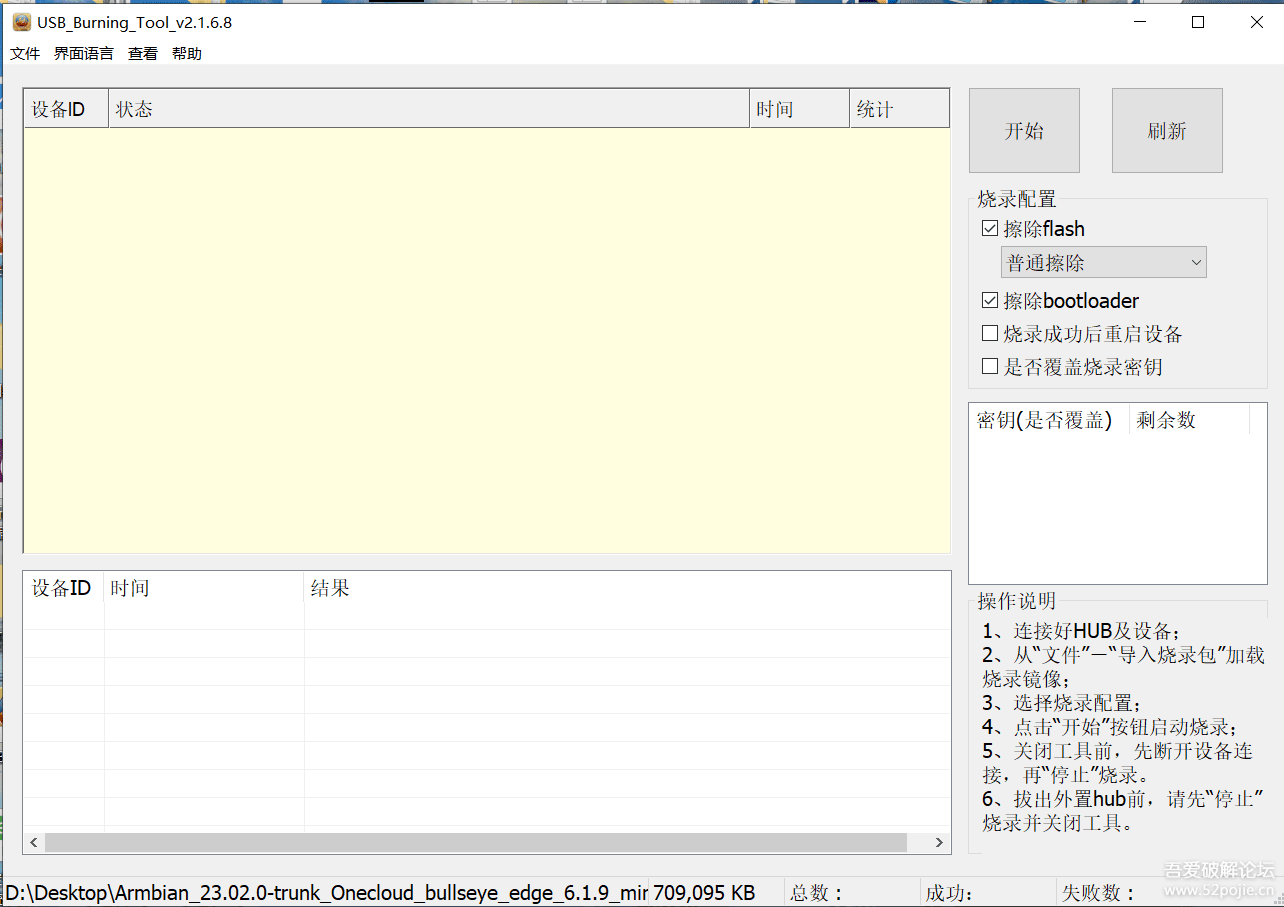Click the 剩余数 column header
The width and height of the screenshot is (1284, 907).
1190,420
